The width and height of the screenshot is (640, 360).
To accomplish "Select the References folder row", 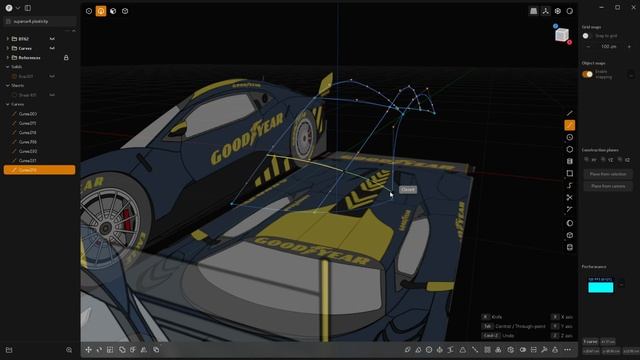I will pyautogui.click(x=40, y=58).
